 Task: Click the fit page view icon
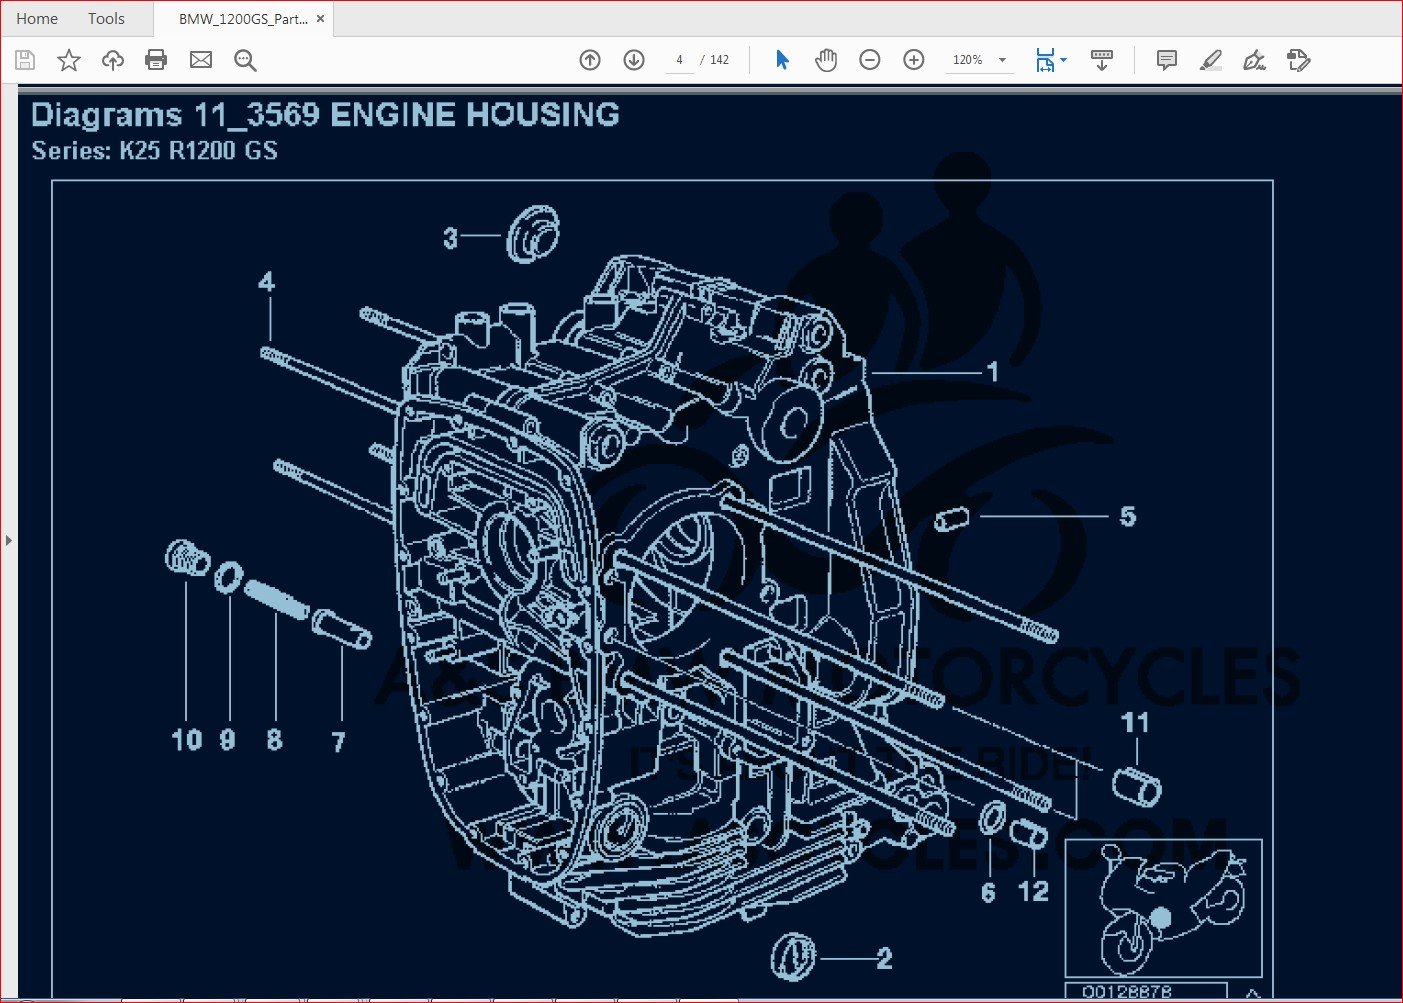point(1045,60)
